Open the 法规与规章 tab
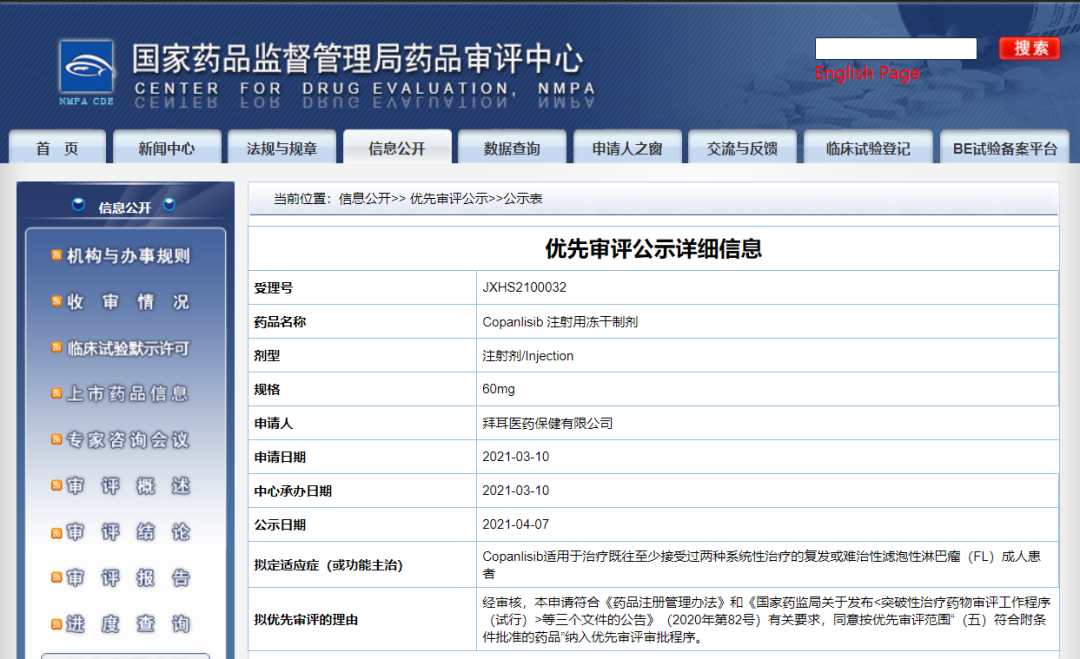1080x659 pixels. [282, 147]
